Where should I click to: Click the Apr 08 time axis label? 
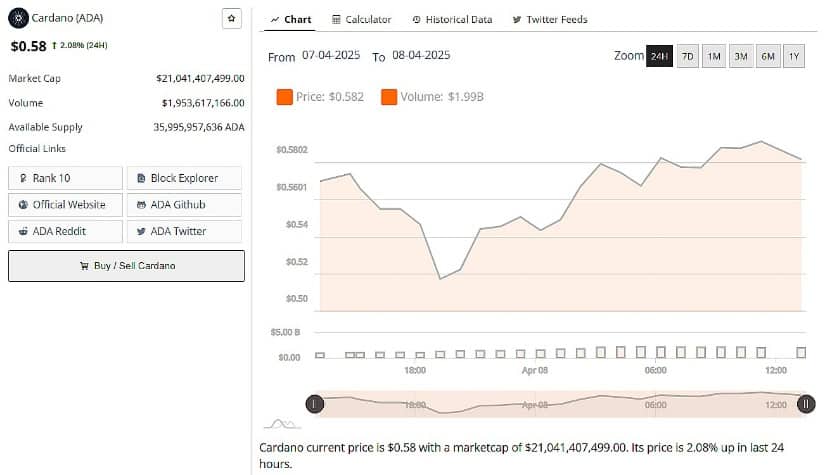535,370
